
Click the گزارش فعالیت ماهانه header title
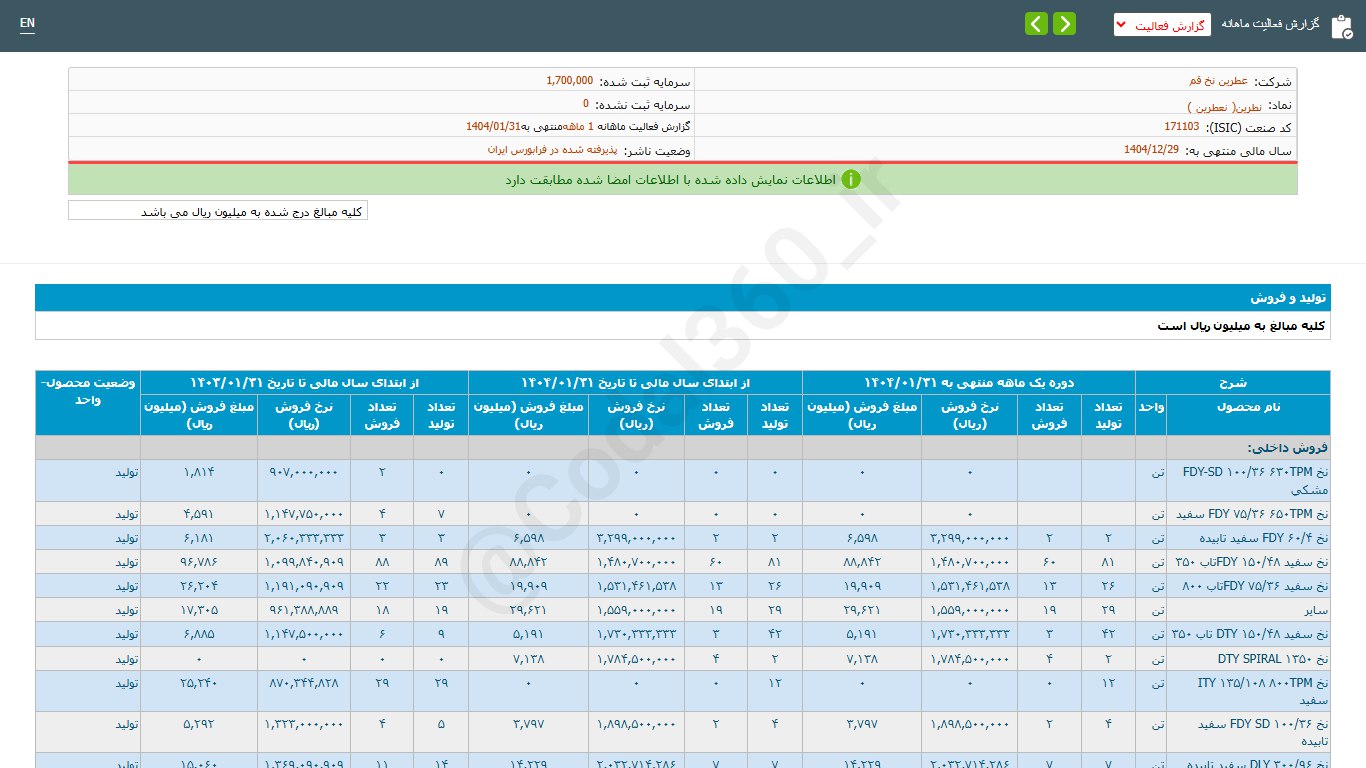(1270, 23)
